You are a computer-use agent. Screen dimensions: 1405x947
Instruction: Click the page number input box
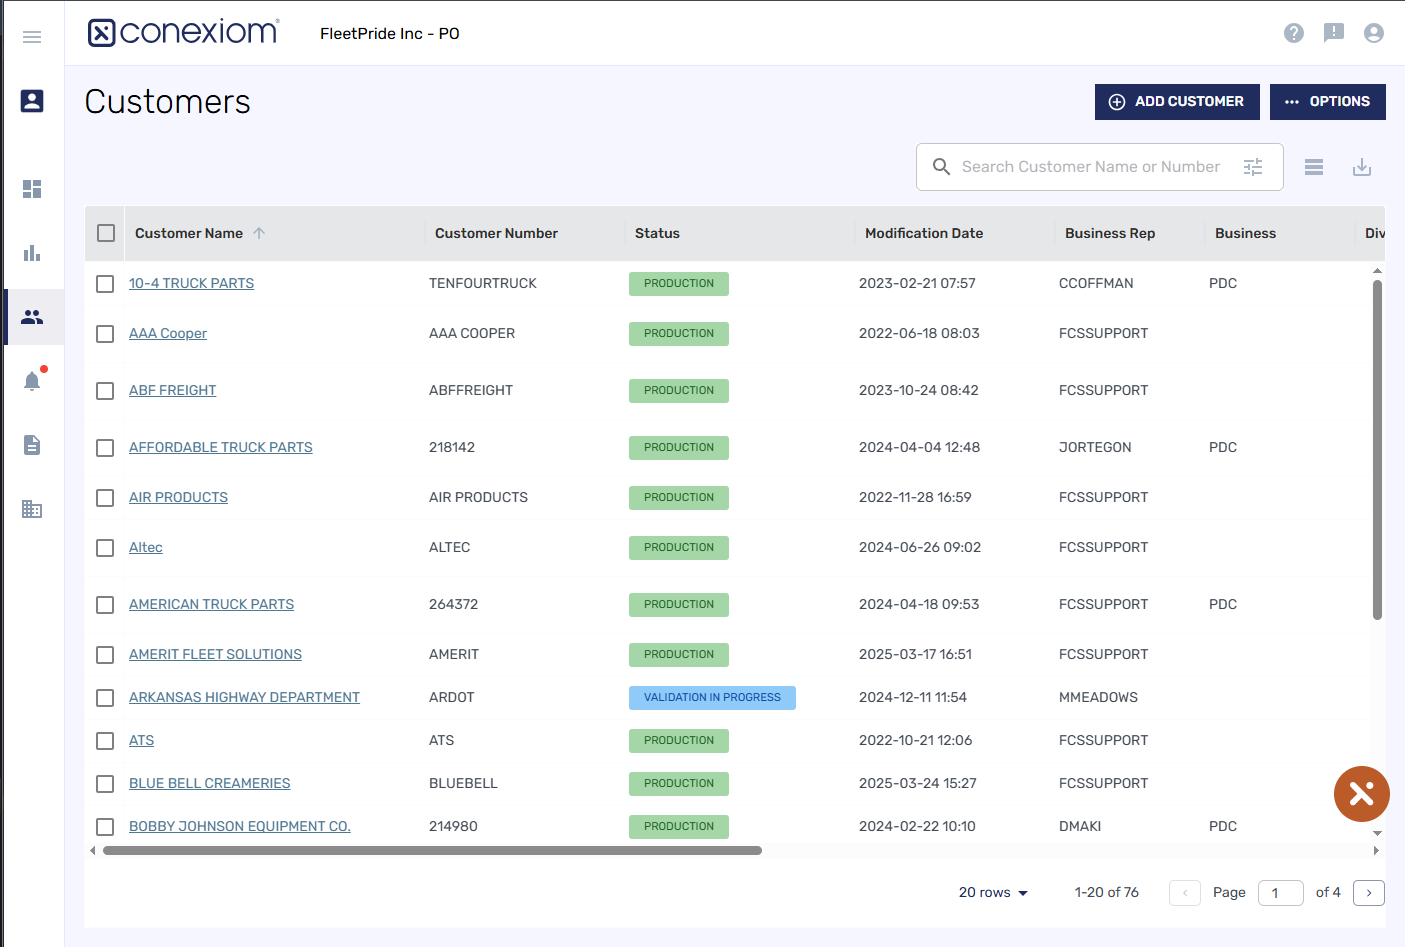click(1281, 893)
